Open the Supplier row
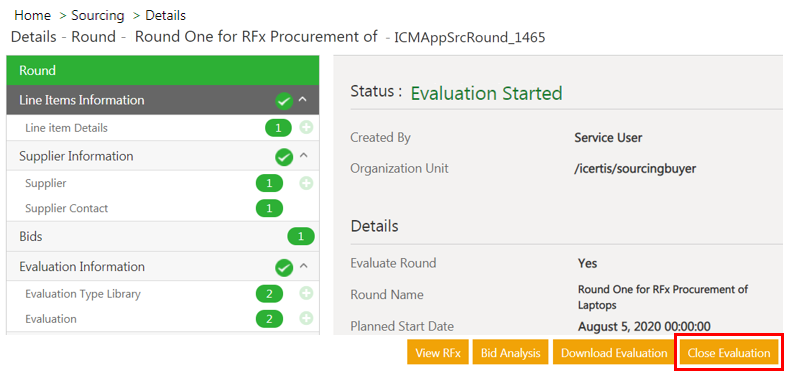The height and width of the screenshot is (373, 790). click(x=163, y=183)
